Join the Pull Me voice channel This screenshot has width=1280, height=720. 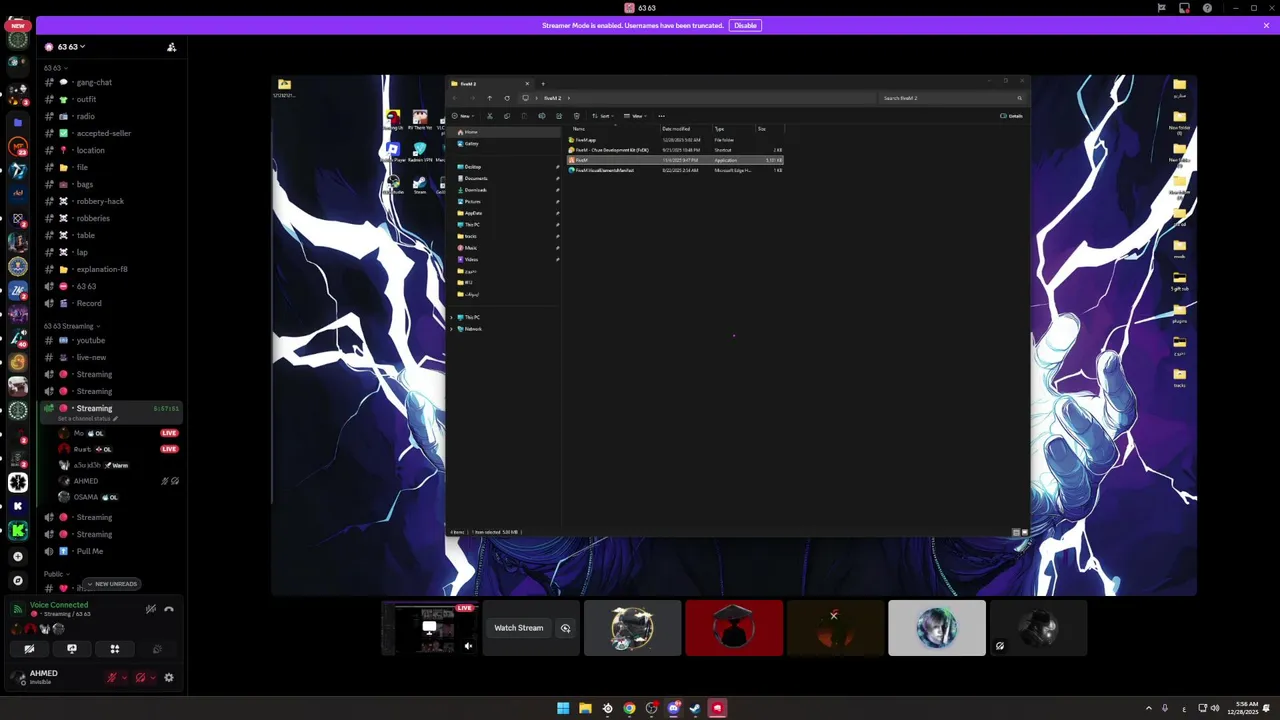pyautogui.click(x=111, y=551)
